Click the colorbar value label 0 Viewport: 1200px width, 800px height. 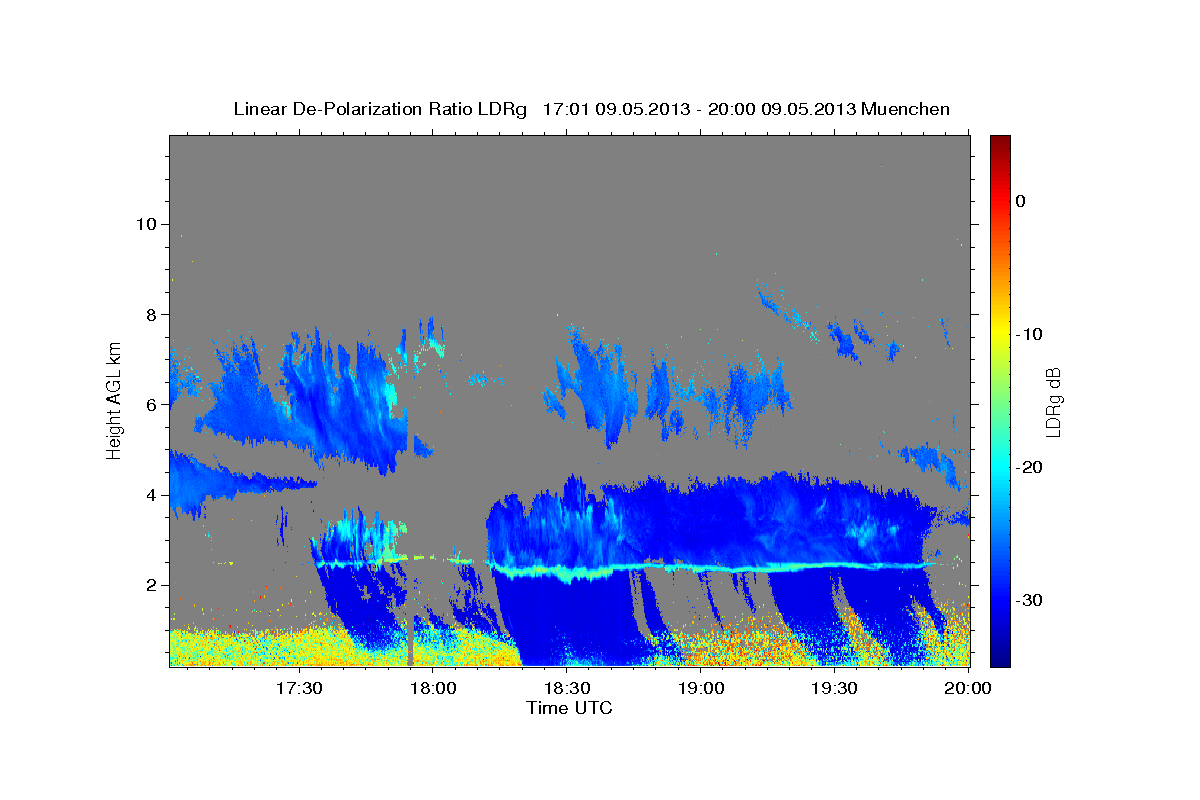click(1021, 201)
